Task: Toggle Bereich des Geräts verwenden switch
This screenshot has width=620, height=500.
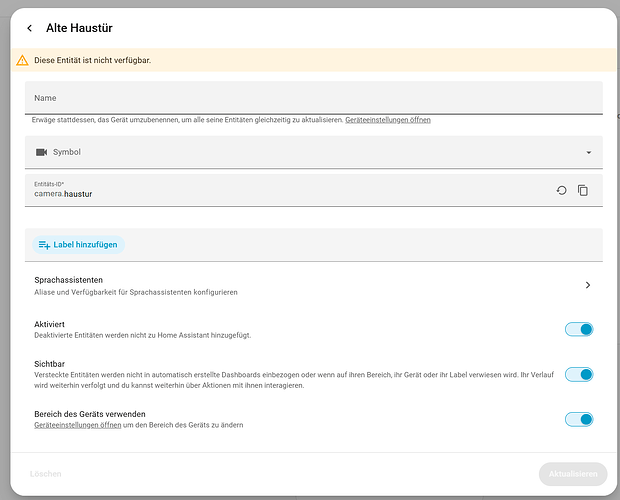Action: (x=579, y=419)
